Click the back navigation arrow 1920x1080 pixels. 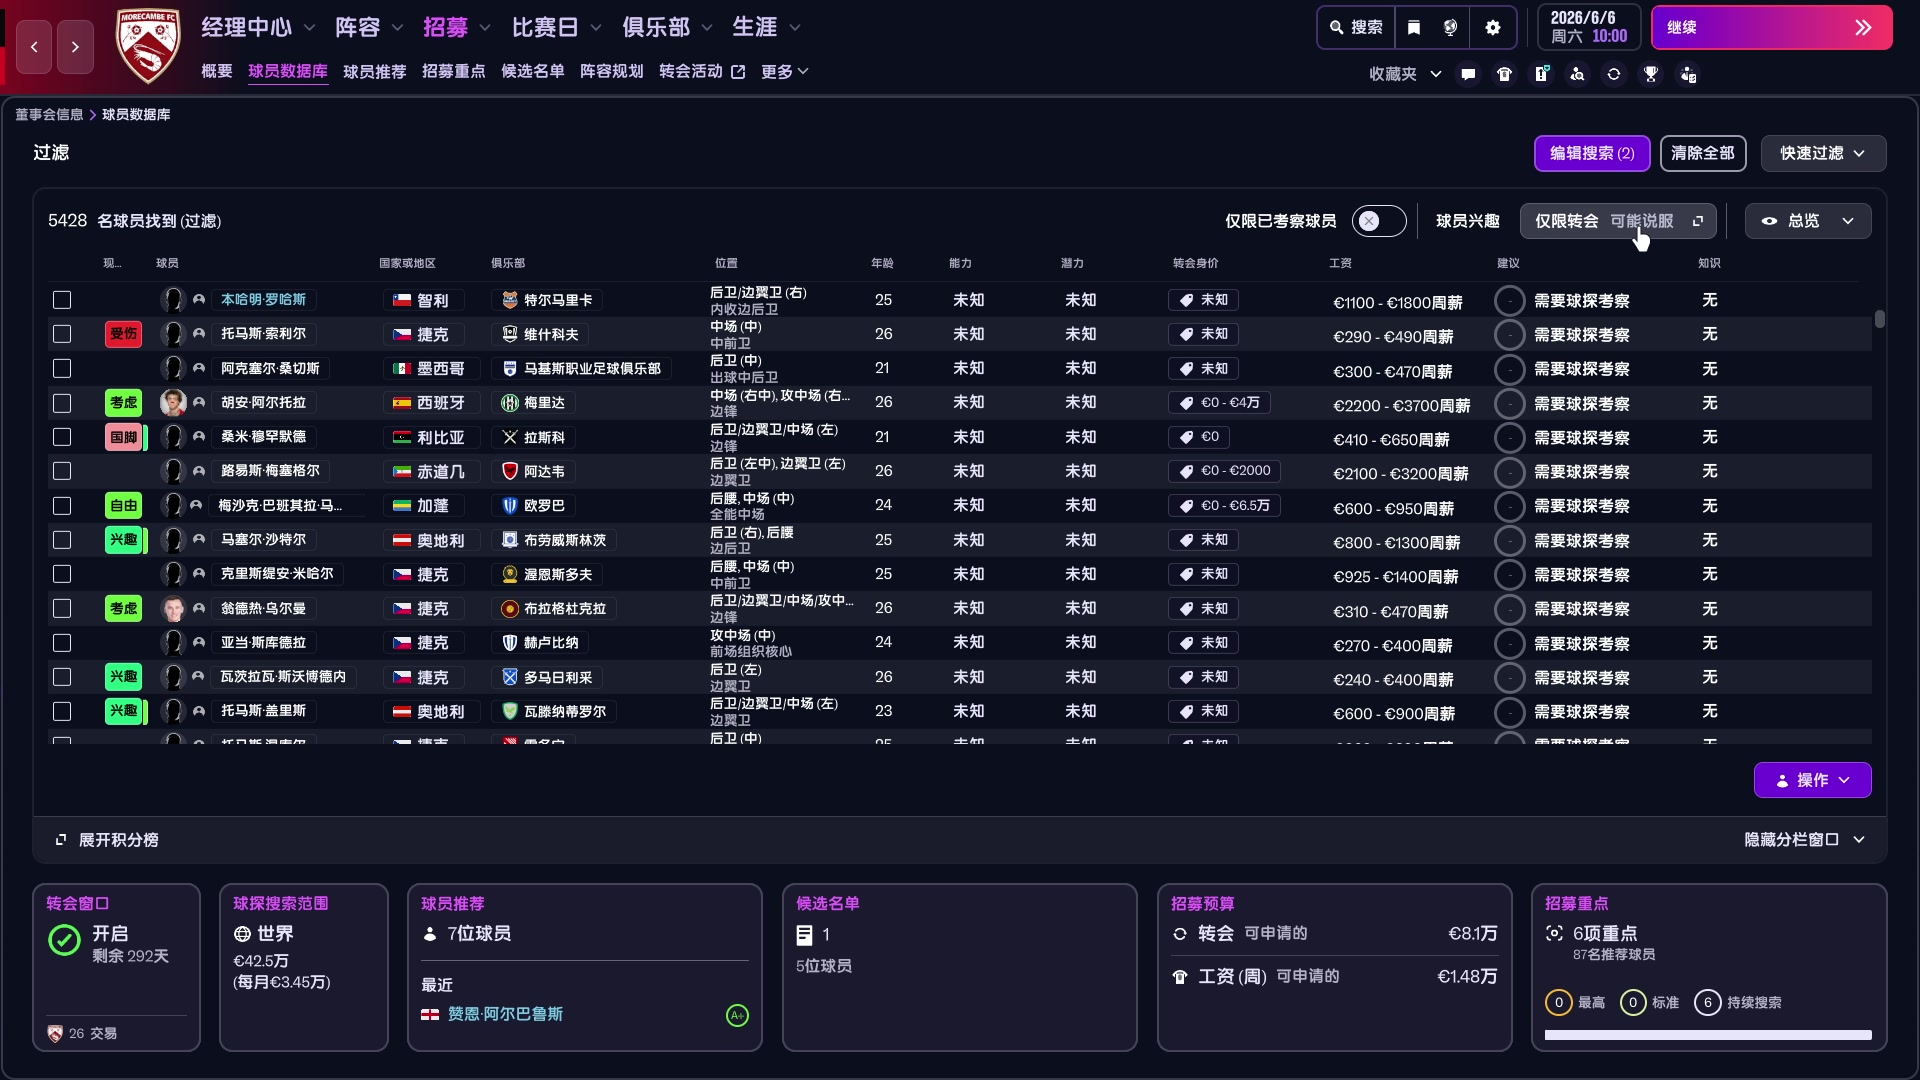click(x=33, y=47)
